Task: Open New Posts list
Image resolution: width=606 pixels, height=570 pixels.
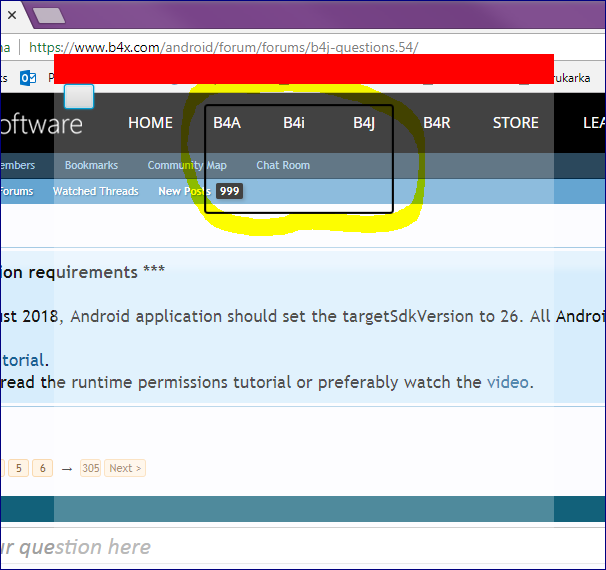Action: point(184,191)
